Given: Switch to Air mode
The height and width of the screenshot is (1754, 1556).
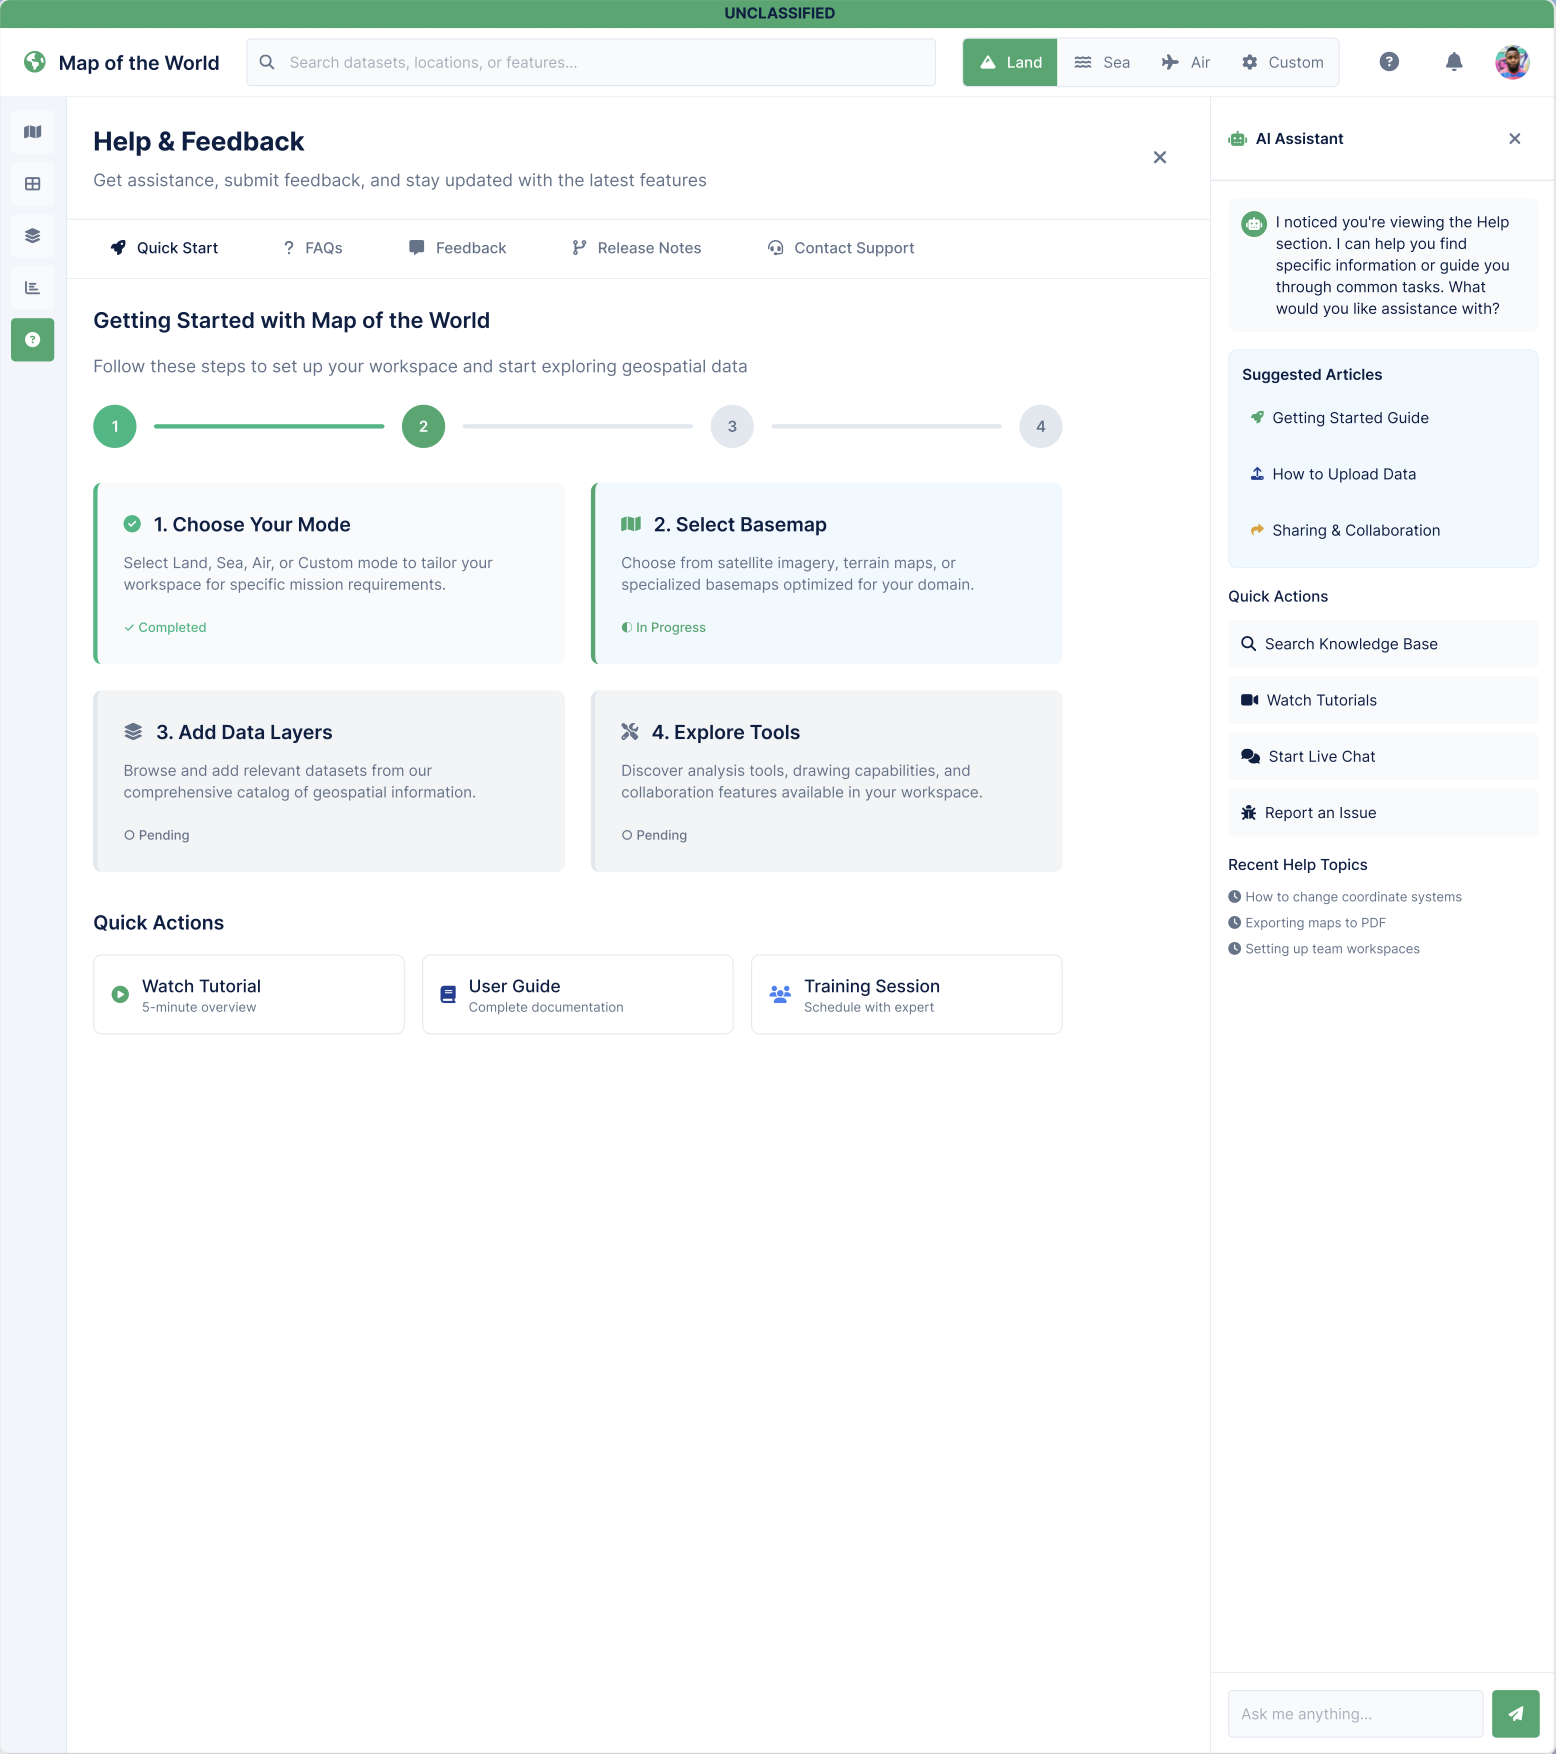Looking at the screenshot, I should click(1186, 62).
